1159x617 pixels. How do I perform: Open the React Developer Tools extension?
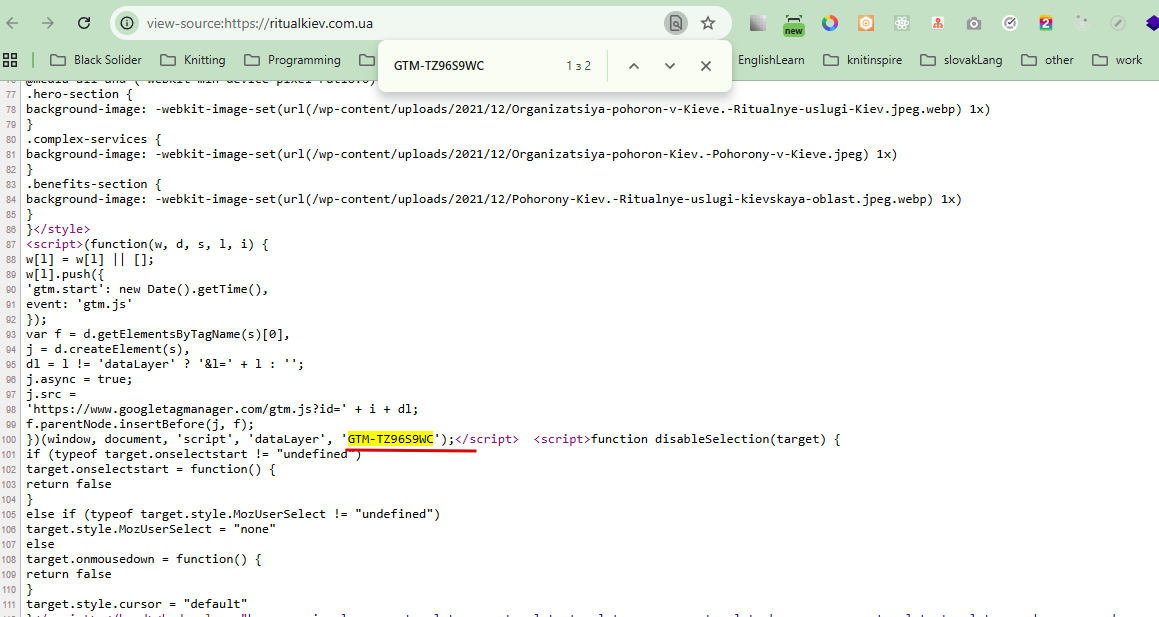902,24
